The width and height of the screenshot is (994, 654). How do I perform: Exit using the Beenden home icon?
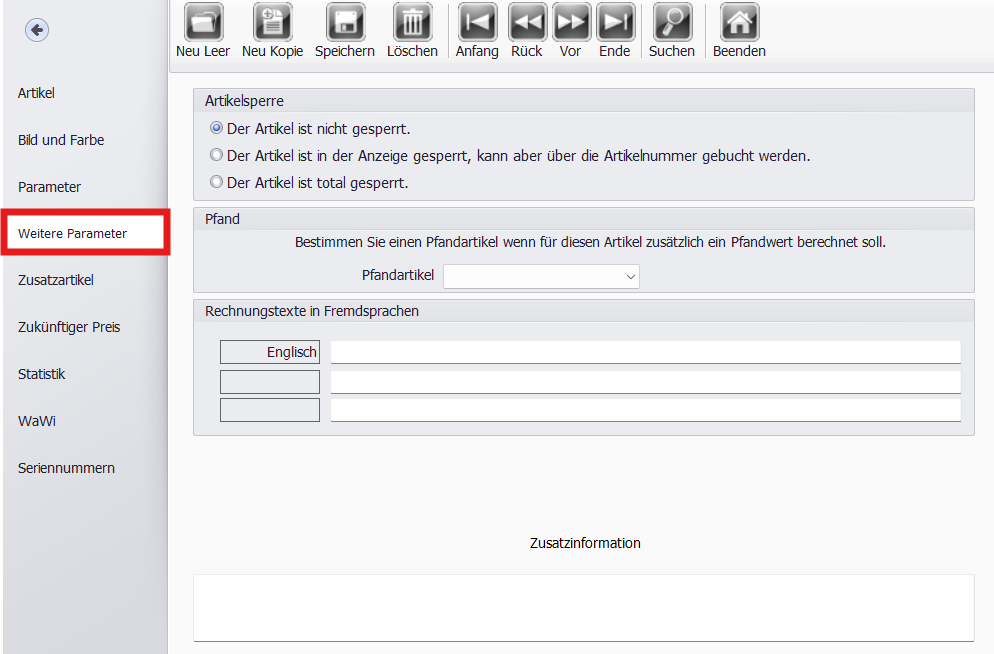[x=739, y=23]
